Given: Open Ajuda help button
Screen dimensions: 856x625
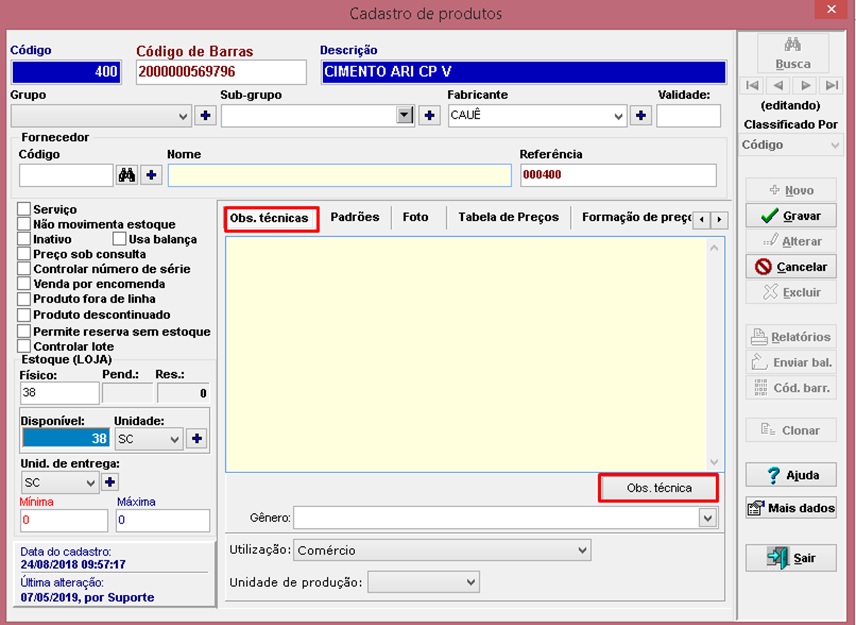Looking at the screenshot, I should (x=791, y=475).
